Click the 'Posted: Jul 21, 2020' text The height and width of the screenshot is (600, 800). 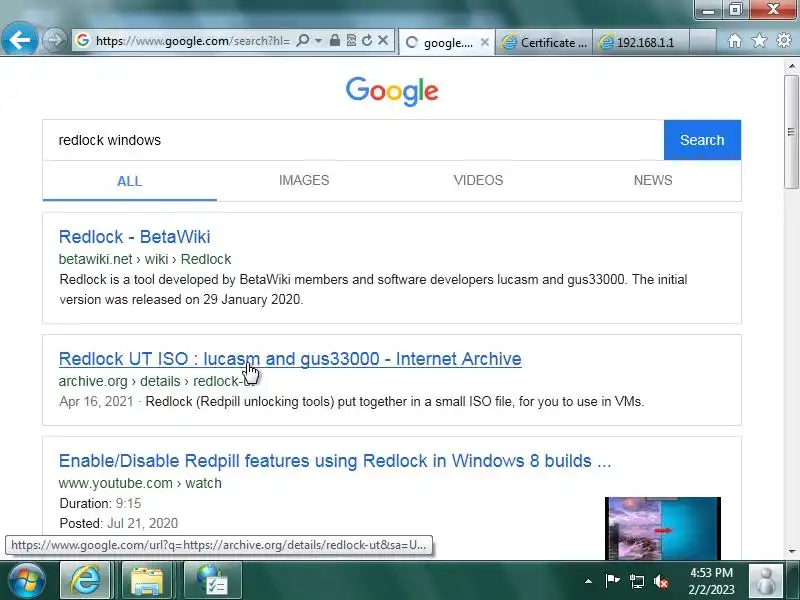[x=119, y=523]
